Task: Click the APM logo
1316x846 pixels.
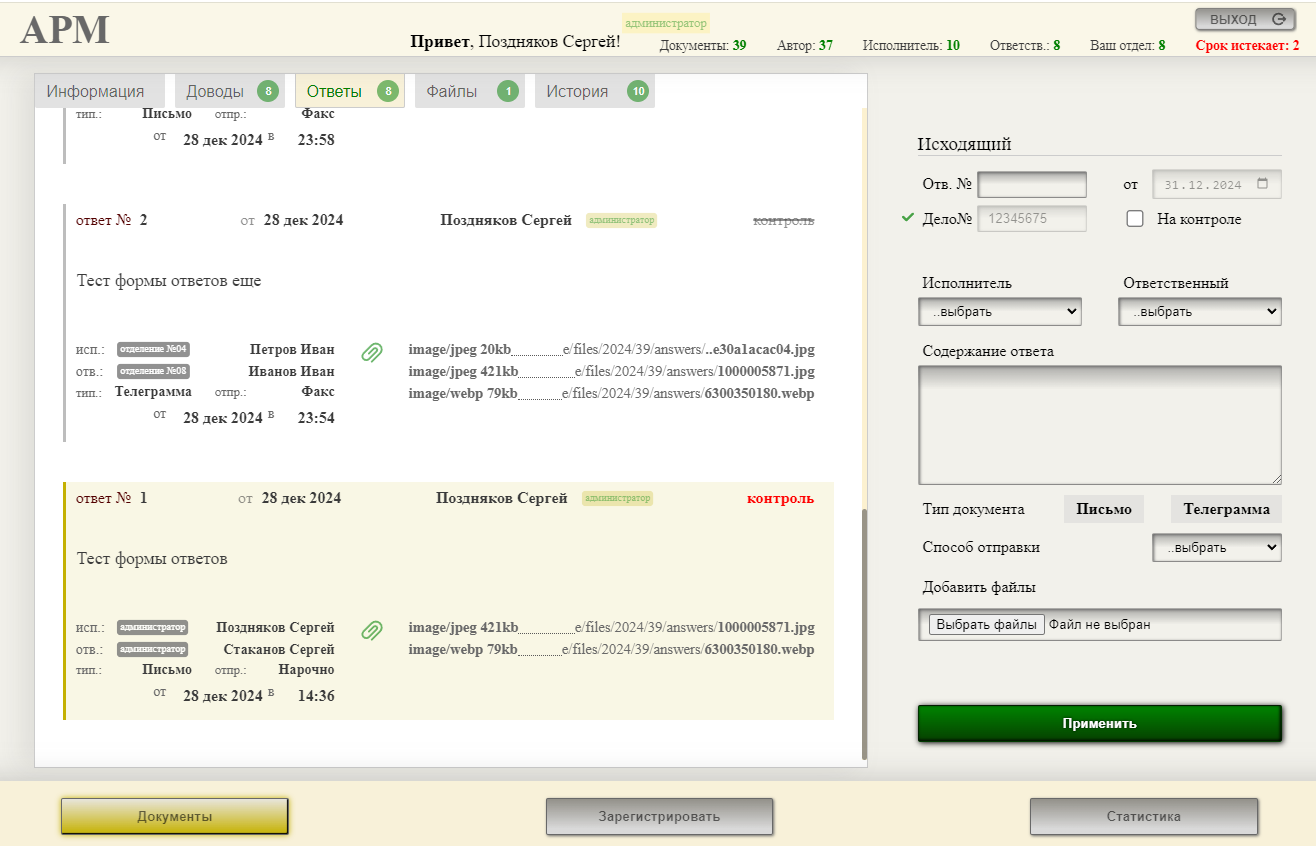Action: [x=64, y=30]
